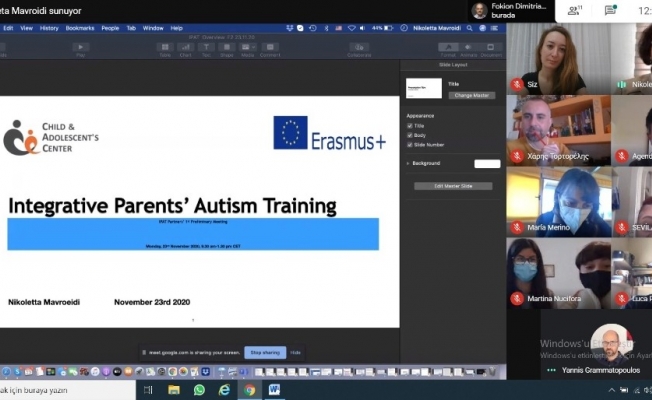Click the Play icon in Keynote toolbar
The width and height of the screenshot is (652, 400).
(80, 47)
